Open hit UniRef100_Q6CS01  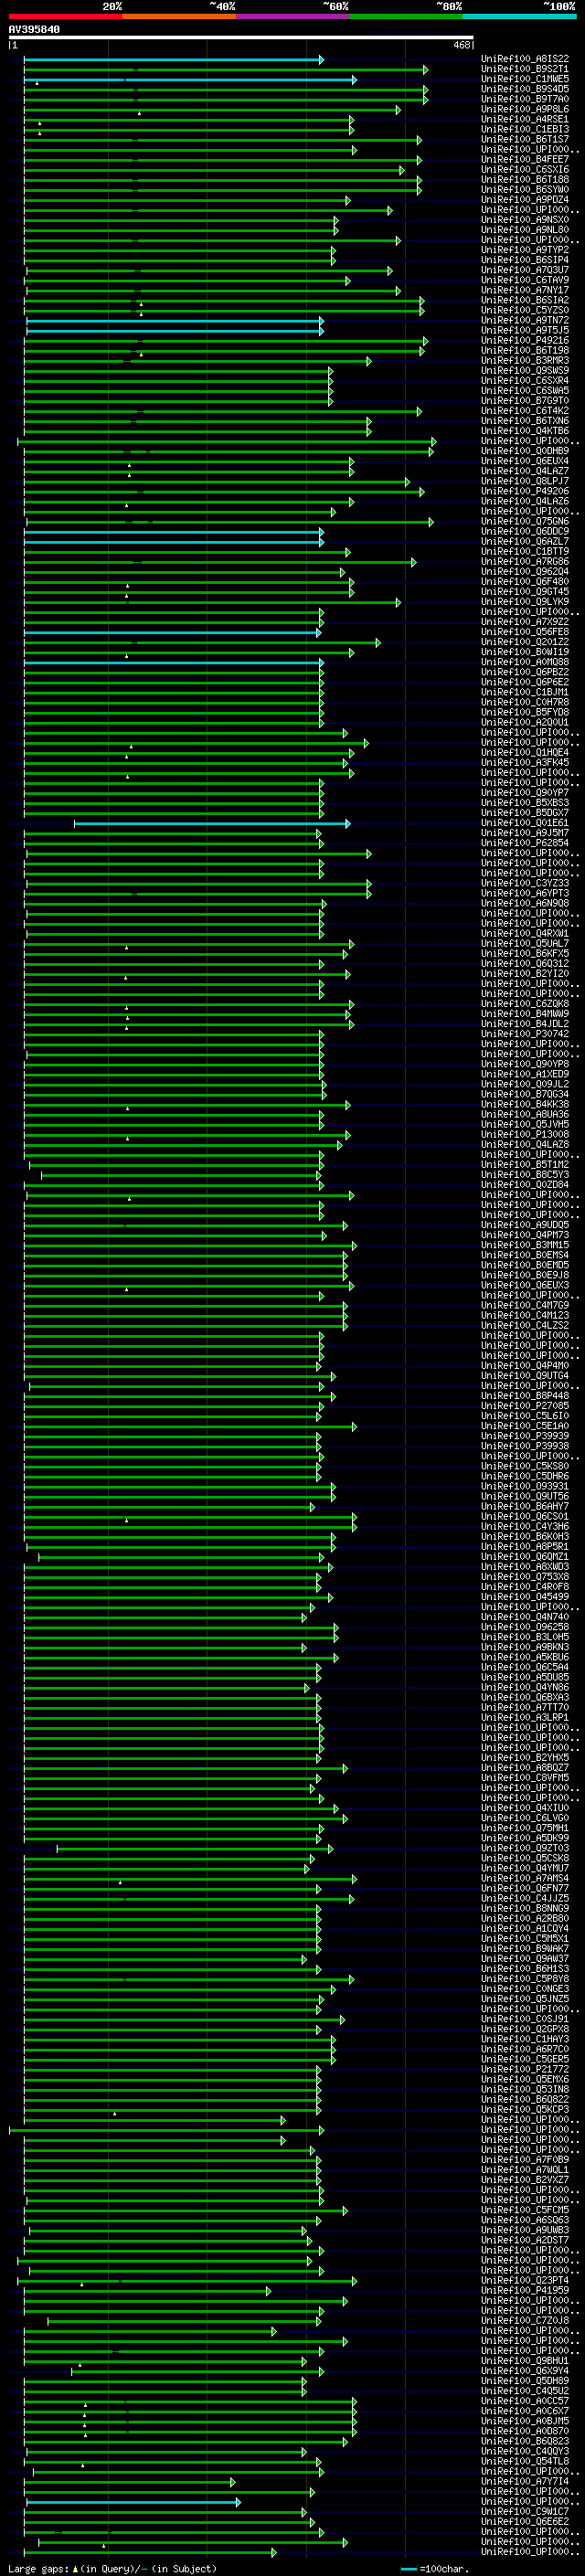pos(525,1516)
